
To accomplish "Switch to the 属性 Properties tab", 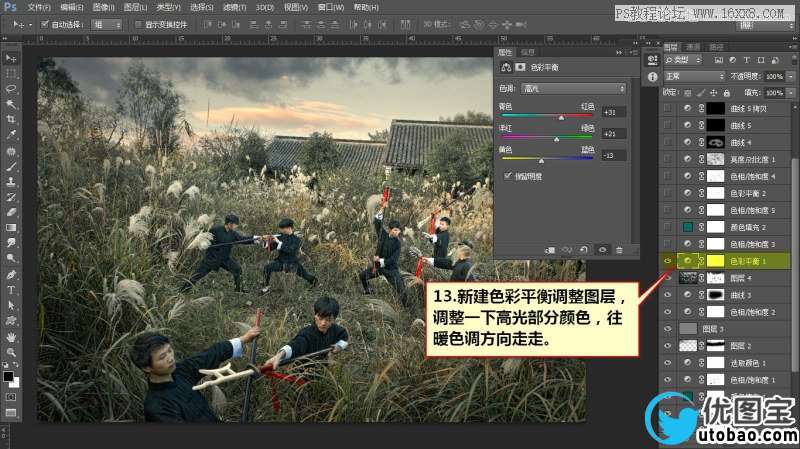I will pos(505,53).
